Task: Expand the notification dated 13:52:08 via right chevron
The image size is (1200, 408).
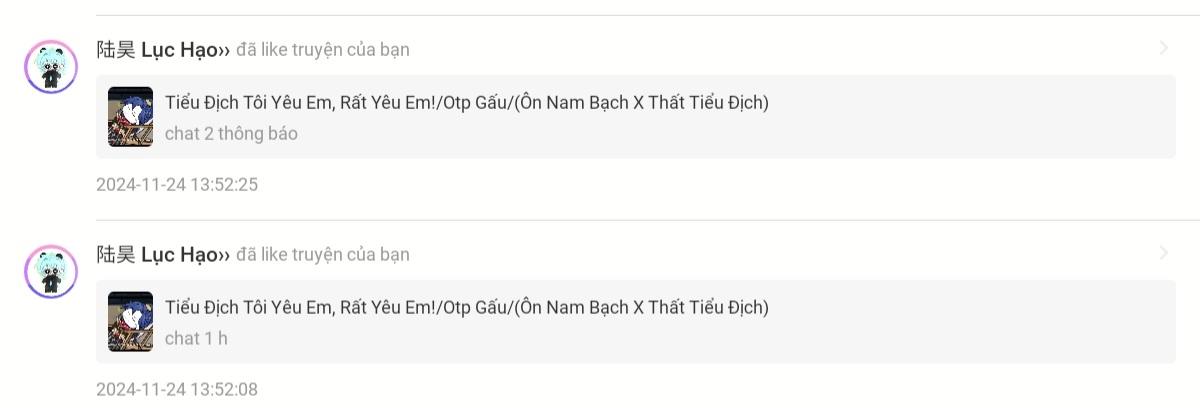Action: (x=1163, y=253)
